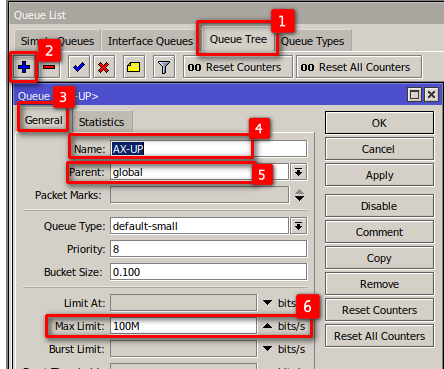Expand the Packet Marks up-down arrows

(x=299, y=195)
